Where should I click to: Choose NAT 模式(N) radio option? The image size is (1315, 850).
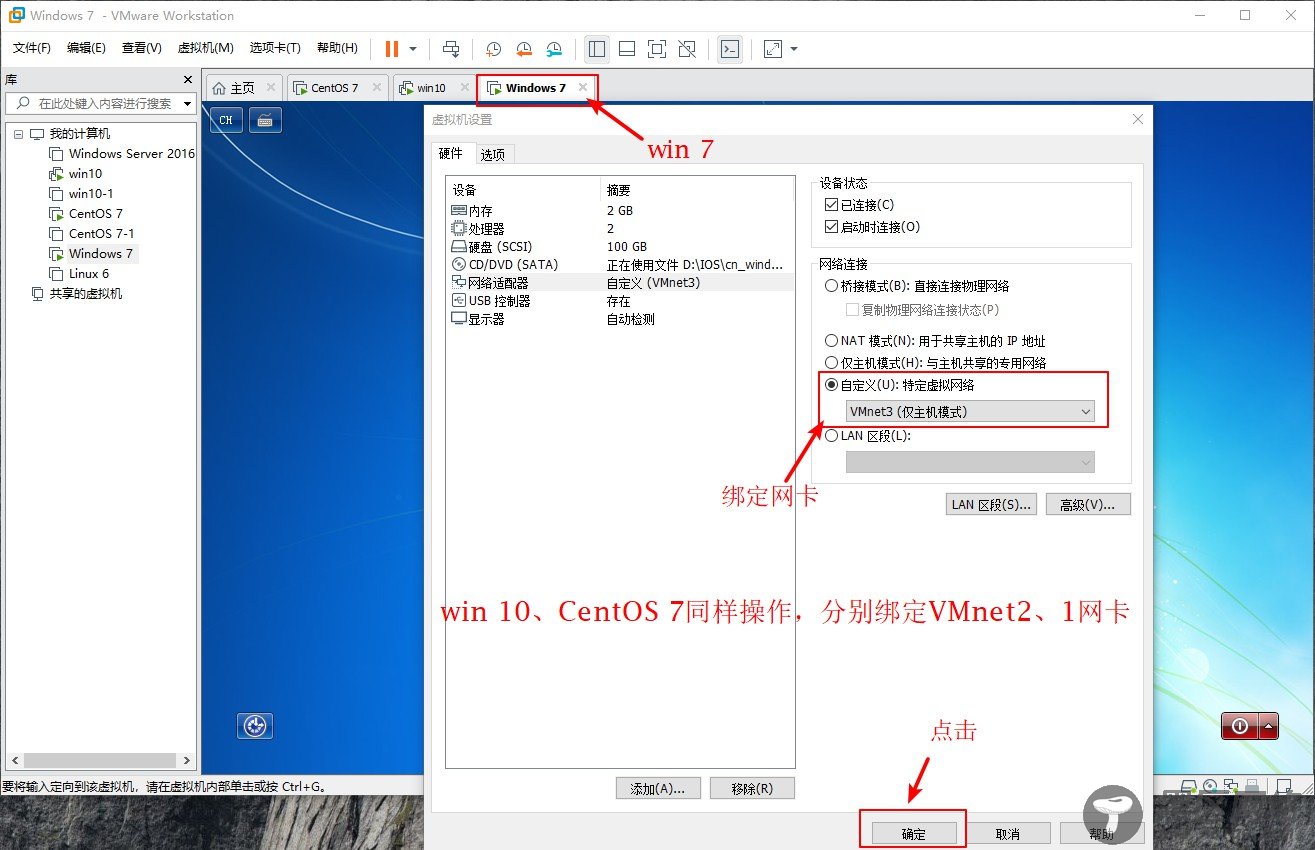(831, 341)
